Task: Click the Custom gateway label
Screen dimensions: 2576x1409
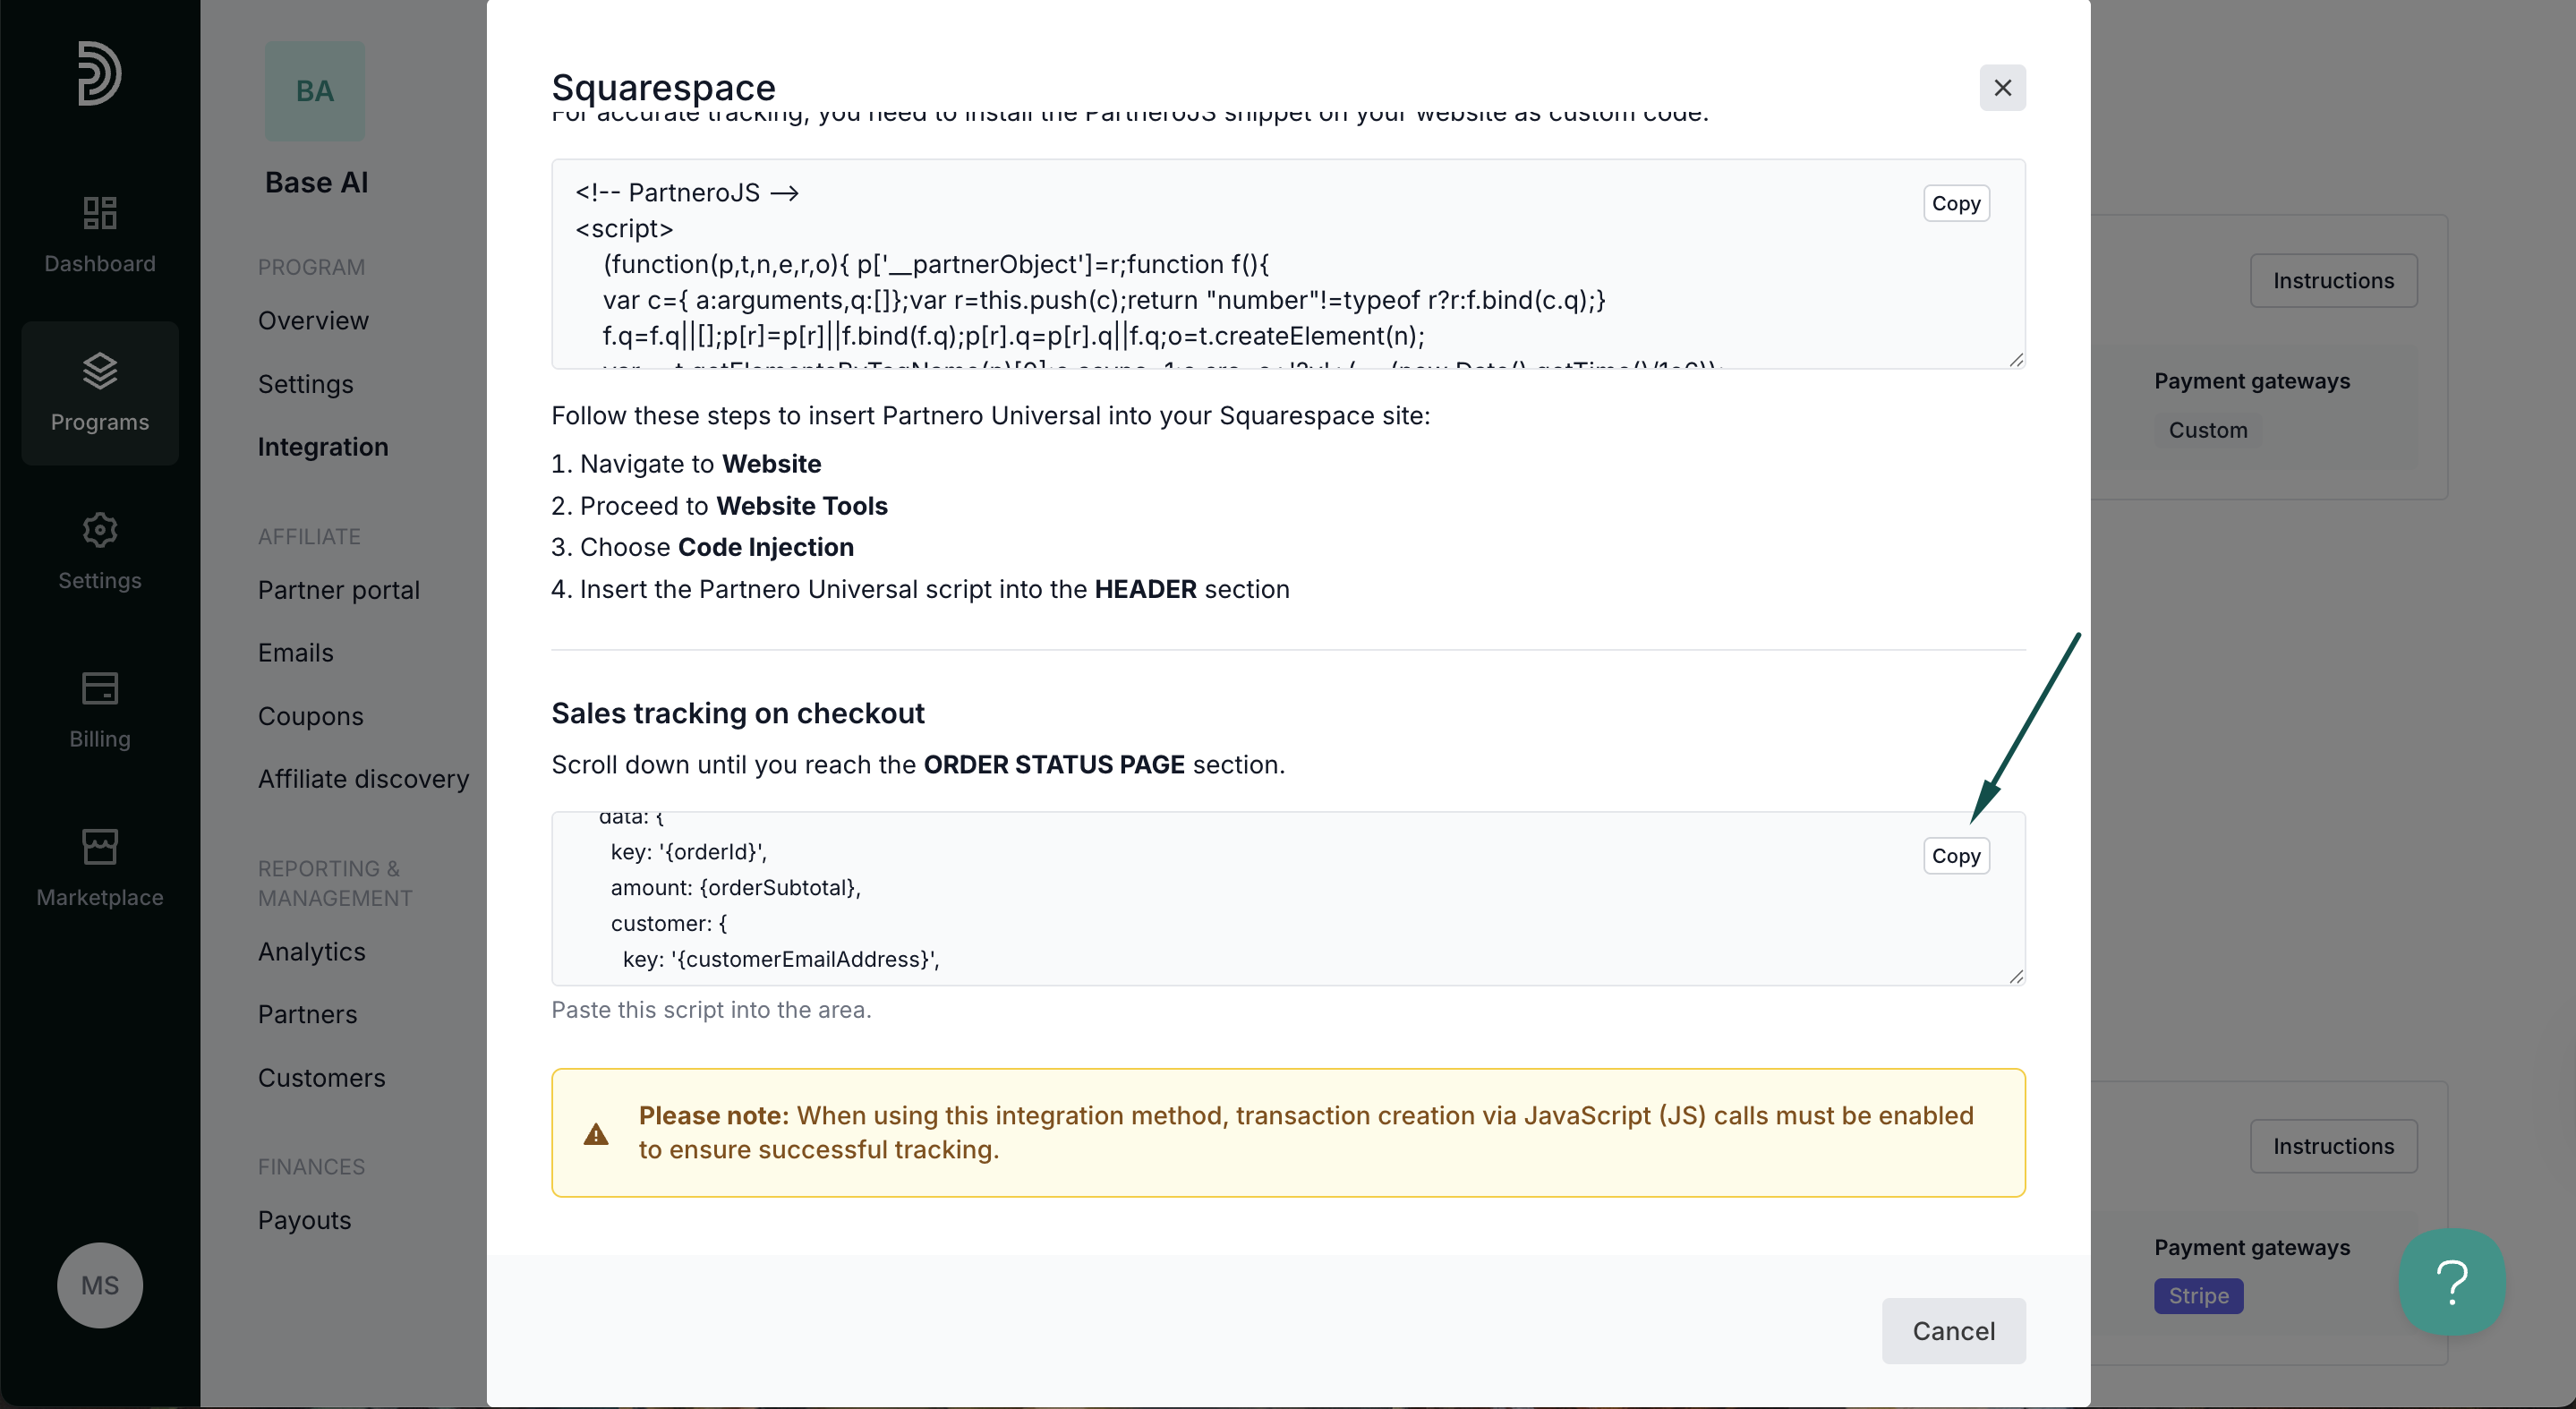Action: 2208,430
